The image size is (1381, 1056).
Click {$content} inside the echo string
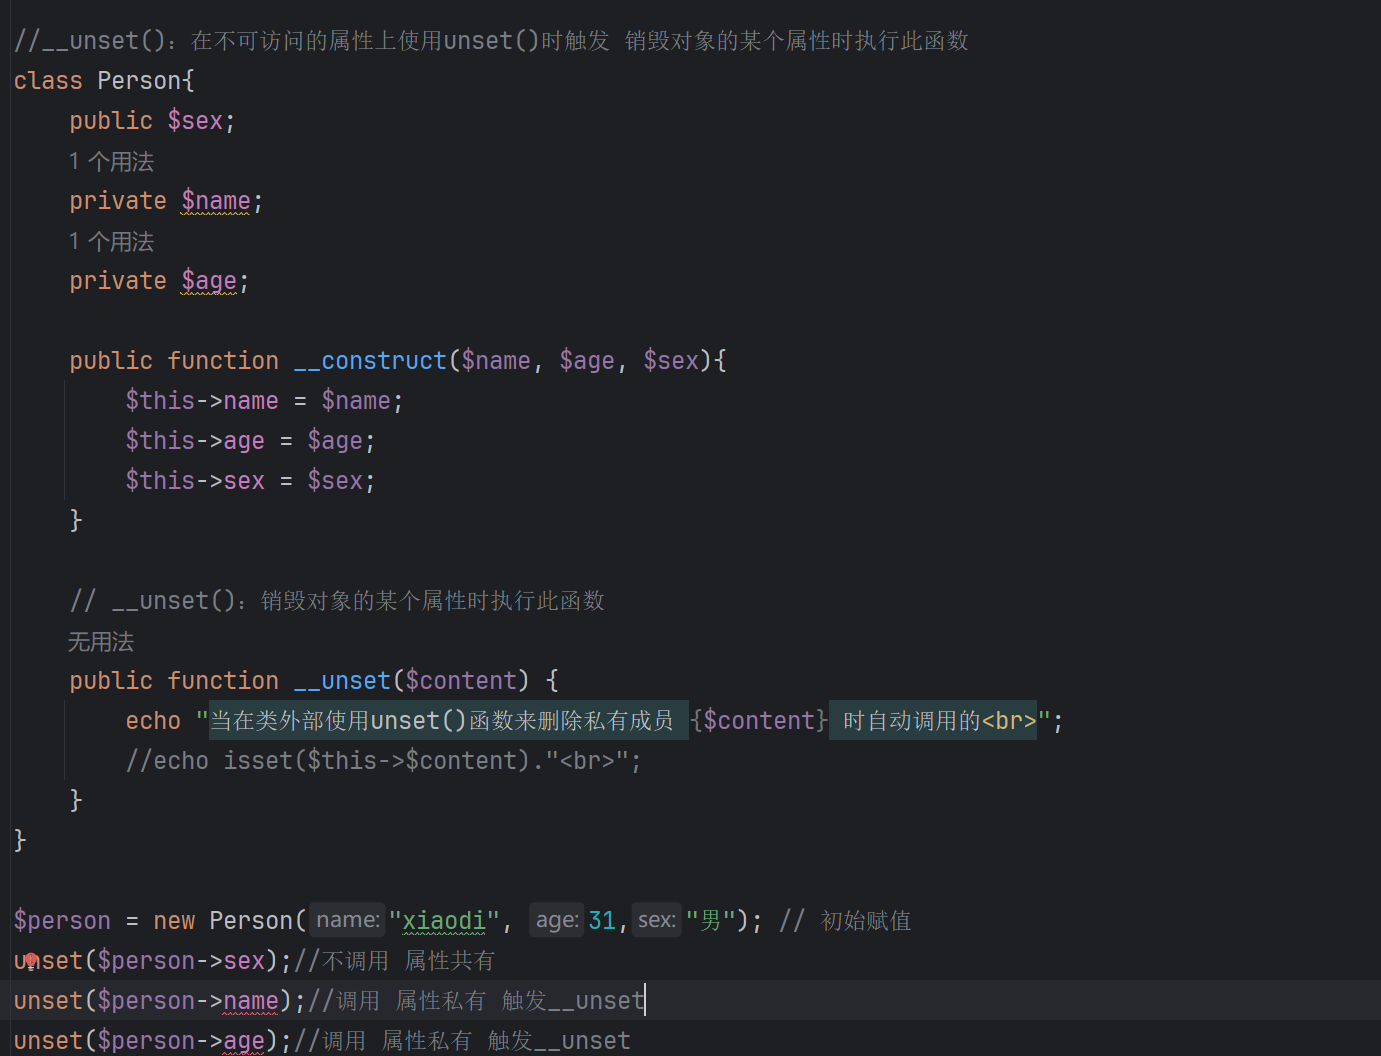pos(759,721)
